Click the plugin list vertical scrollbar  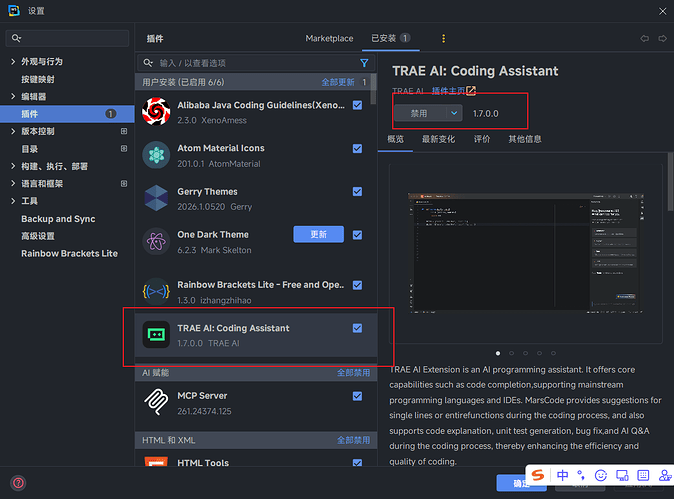[x=373, y=89]
